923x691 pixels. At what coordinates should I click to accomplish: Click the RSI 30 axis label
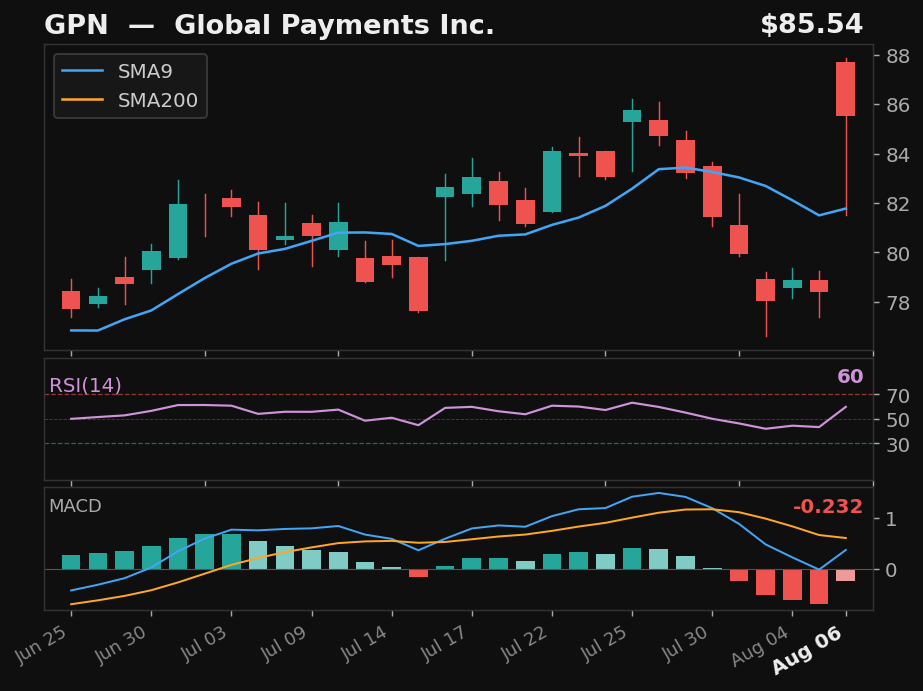pos(898,445)
